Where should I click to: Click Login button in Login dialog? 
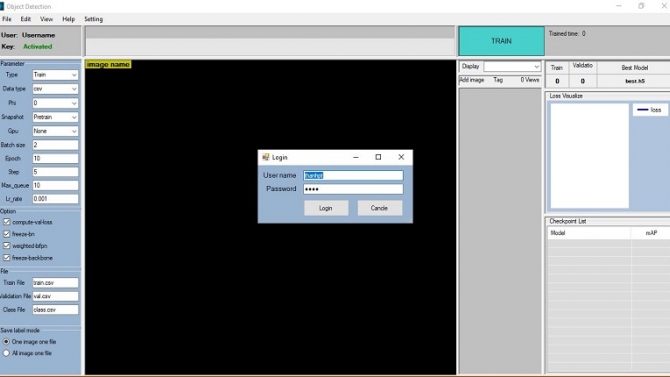click(326, 208)
